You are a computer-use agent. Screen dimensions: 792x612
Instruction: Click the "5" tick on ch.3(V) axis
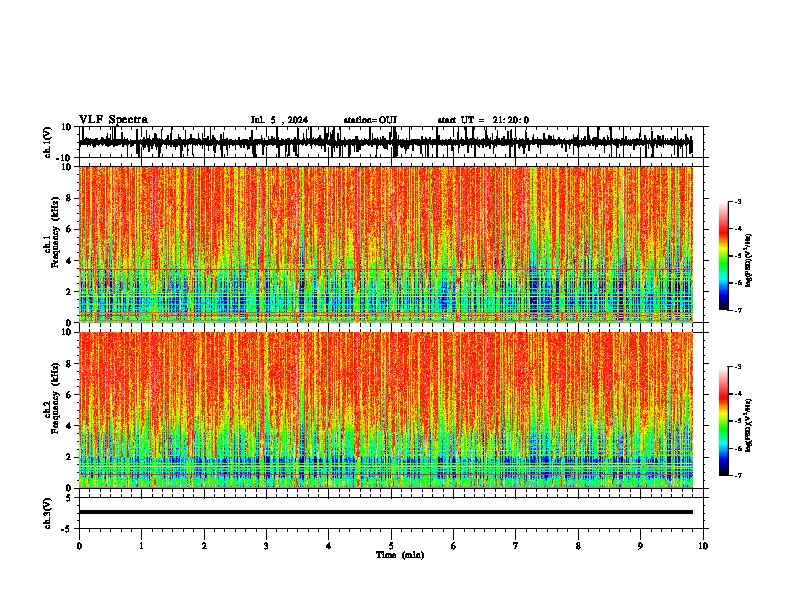click(x=69, y=498)
